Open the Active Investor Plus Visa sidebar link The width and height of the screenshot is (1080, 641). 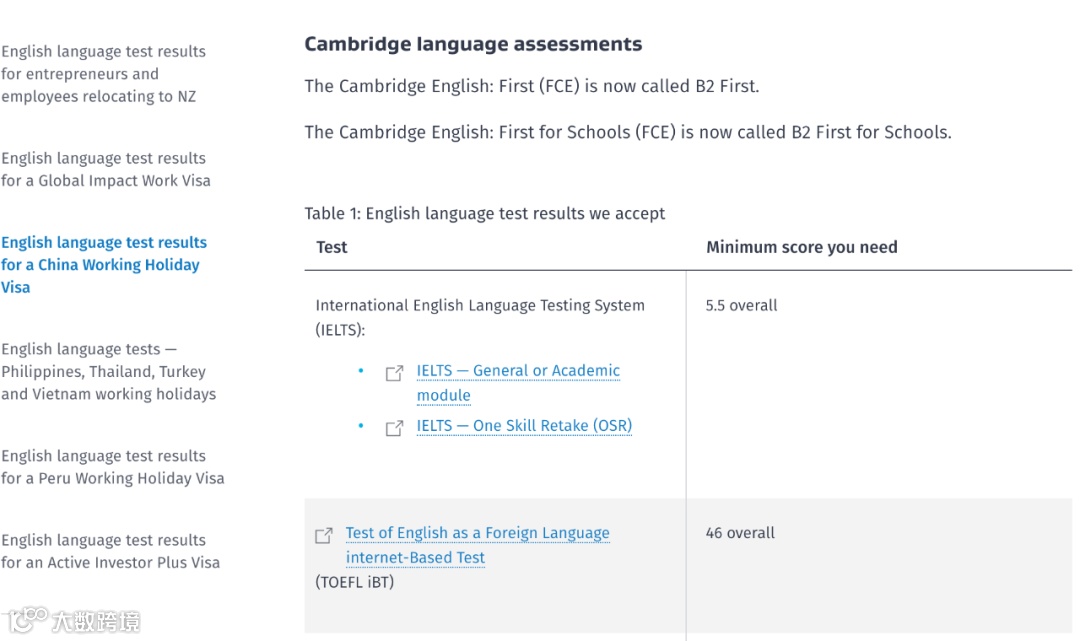pos(110,551)
